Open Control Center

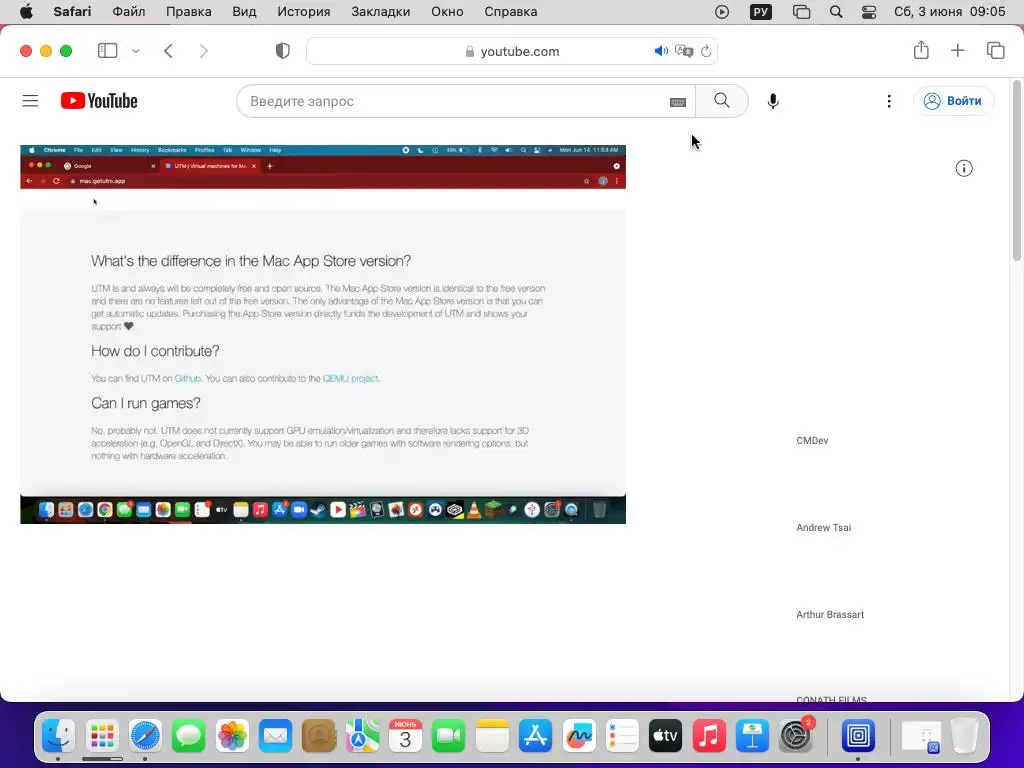pyautogui.click(x=869, y=12)
